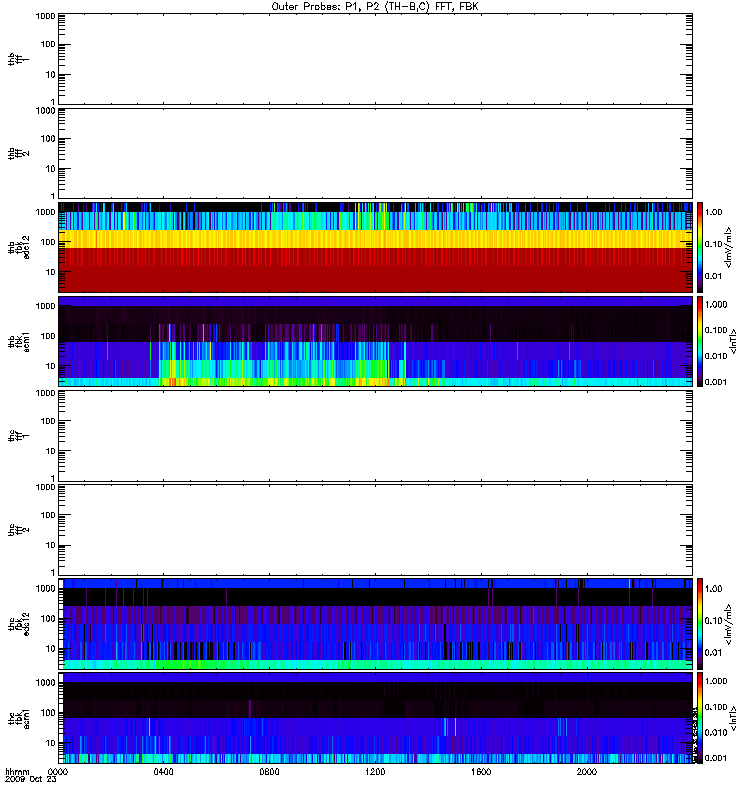Click the "1000" tick of the thc fbk edc12 panel
Screen dimensions: 750x800
tap(45, 588)
